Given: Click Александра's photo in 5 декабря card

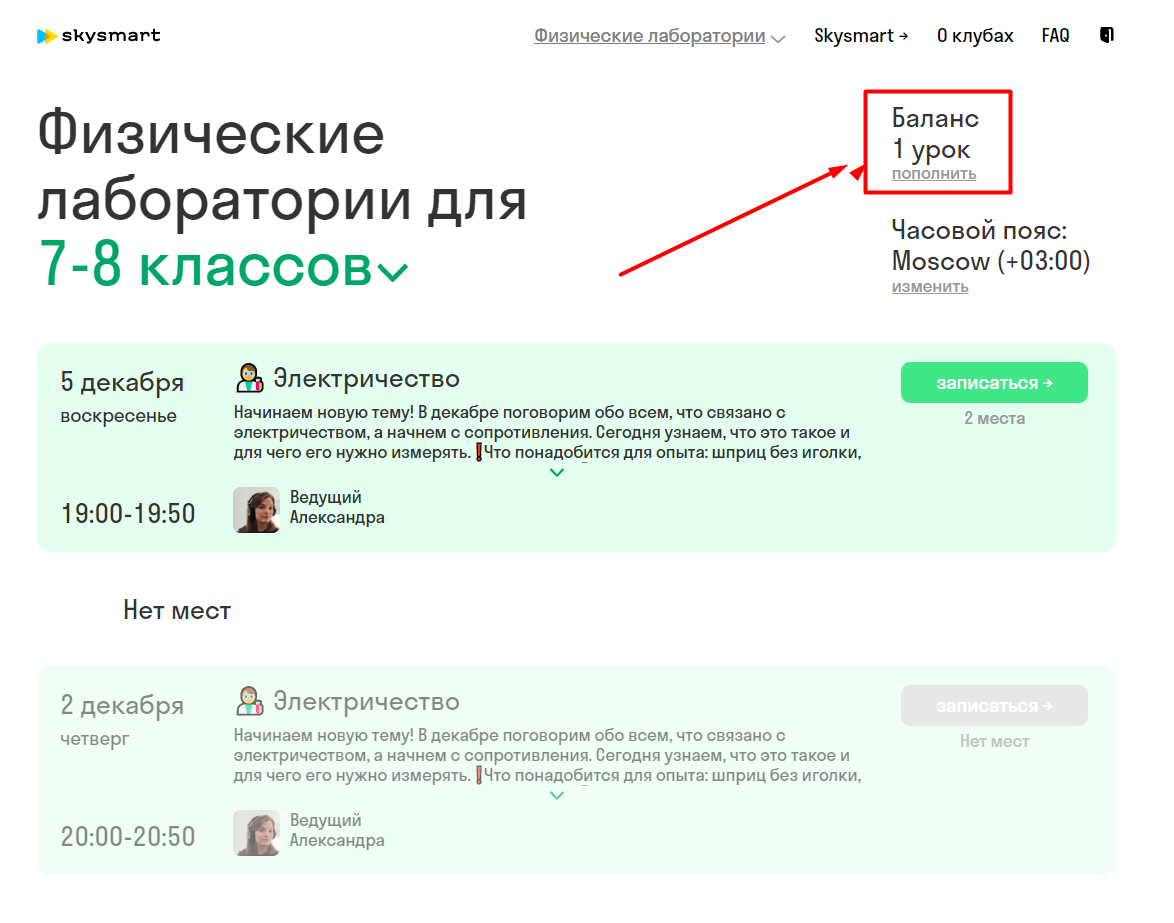Looking at the screenshot, I should tap(256, 510).
